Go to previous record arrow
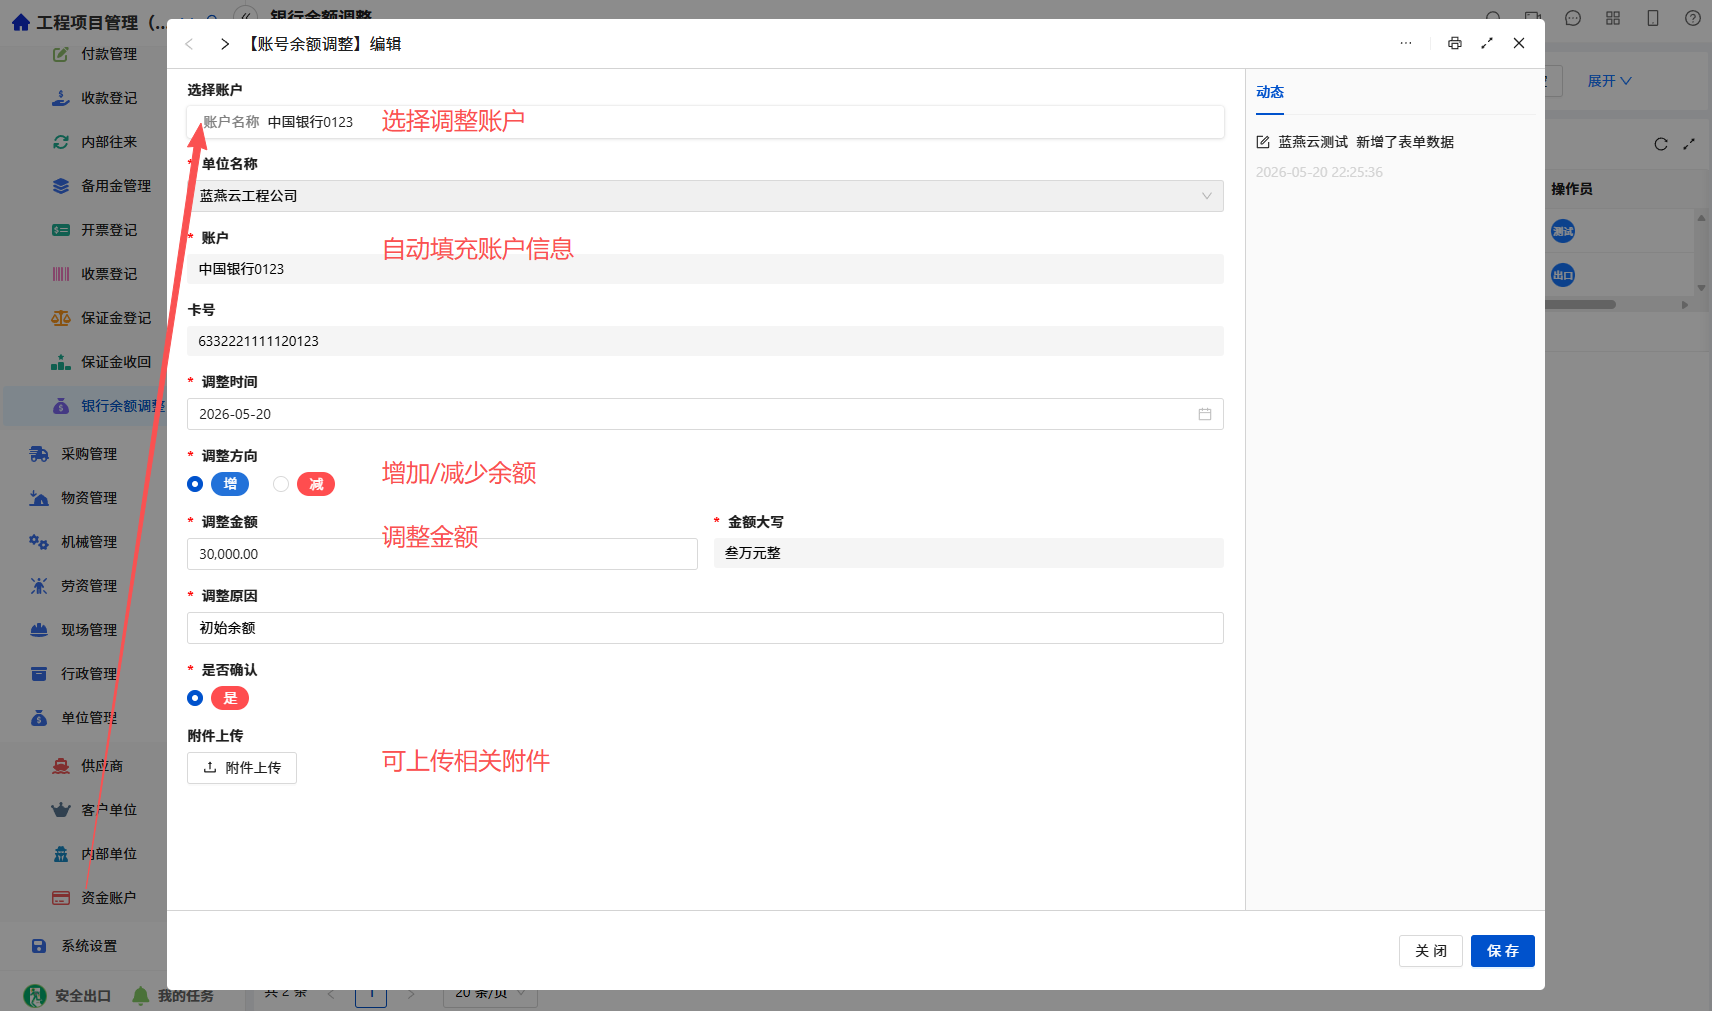This screenshot has width=1712, height=1011. pos(189,44)
